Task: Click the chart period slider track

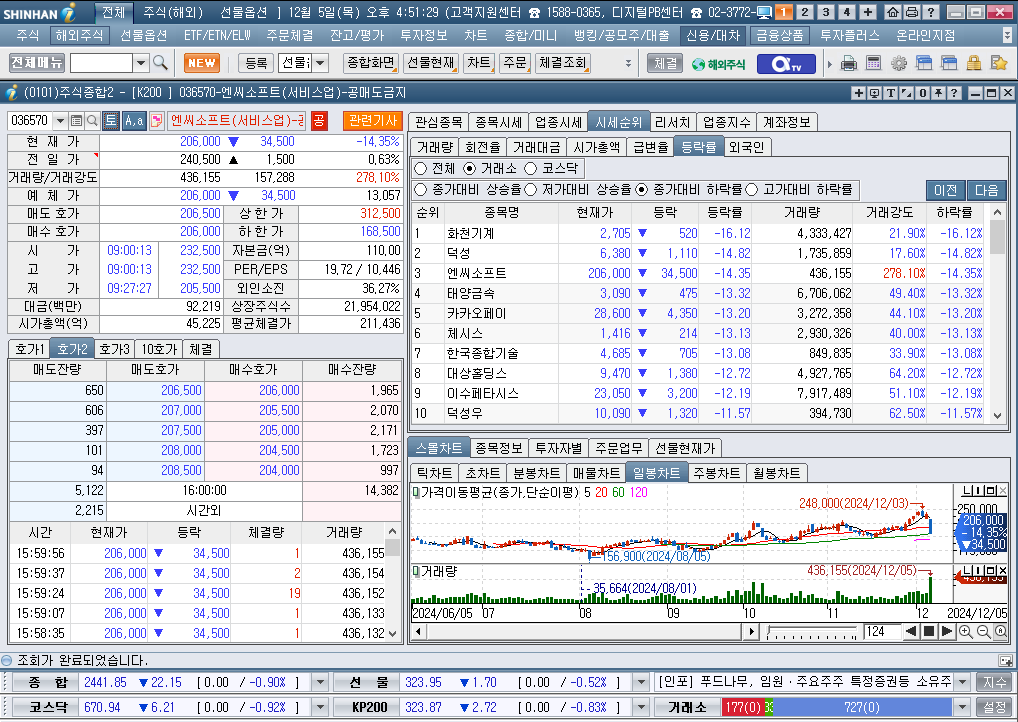Action: pyautogui.click(x=812, y=631)
